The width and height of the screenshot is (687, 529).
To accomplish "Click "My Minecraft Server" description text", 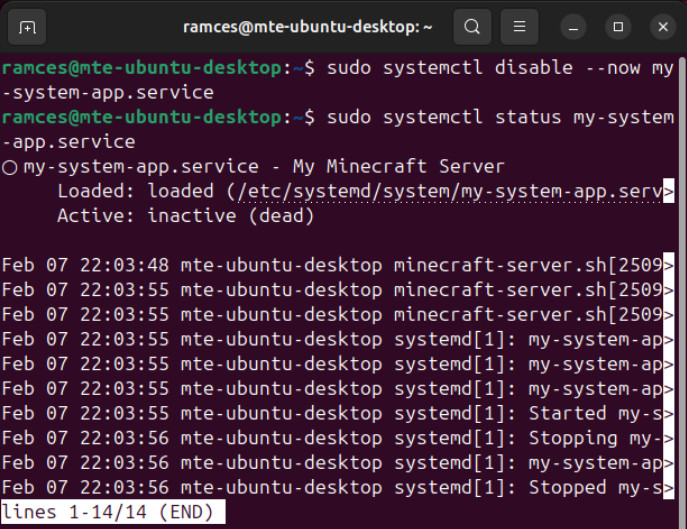I will [x=398, y=167].
